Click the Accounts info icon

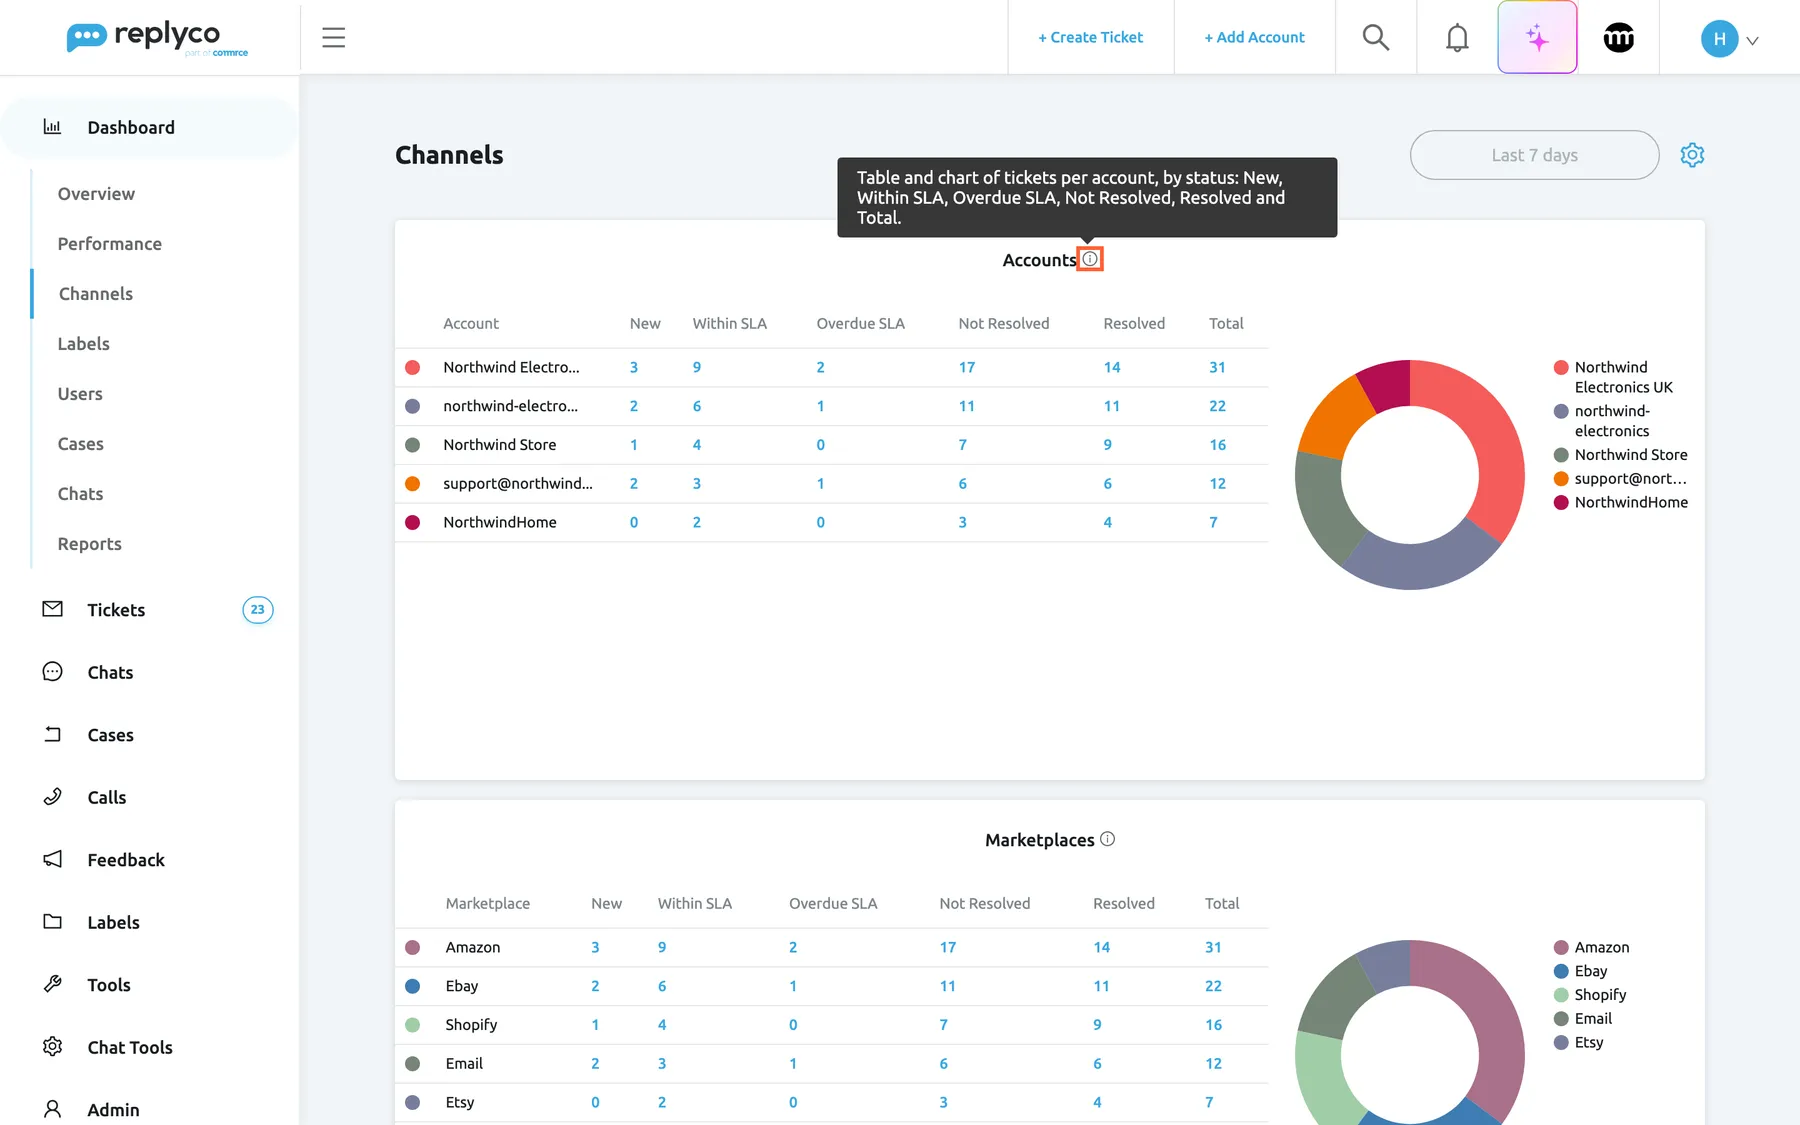1090,259
